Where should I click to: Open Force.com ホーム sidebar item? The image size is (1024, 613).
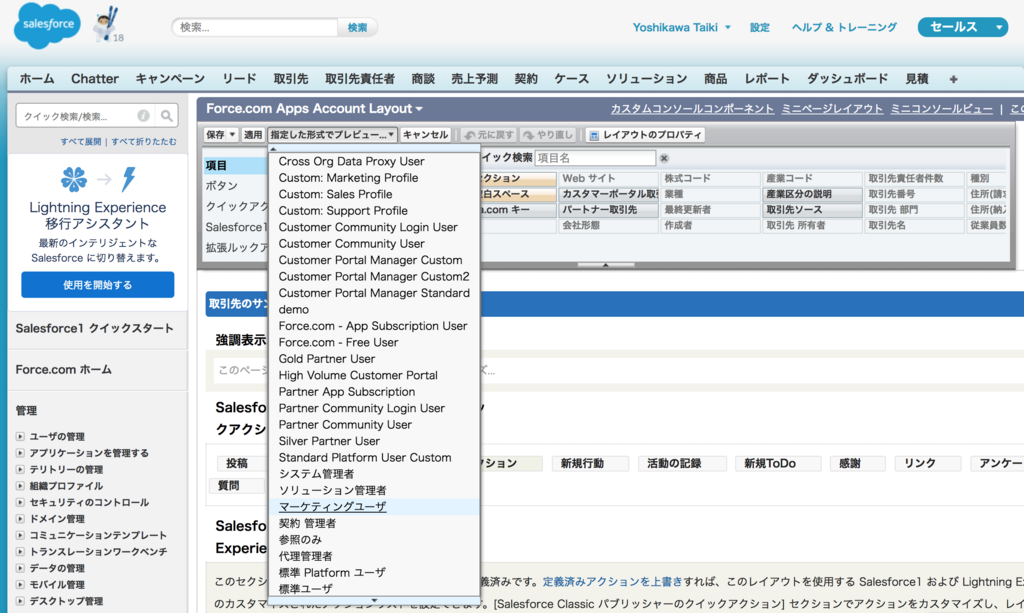point(63,369)
